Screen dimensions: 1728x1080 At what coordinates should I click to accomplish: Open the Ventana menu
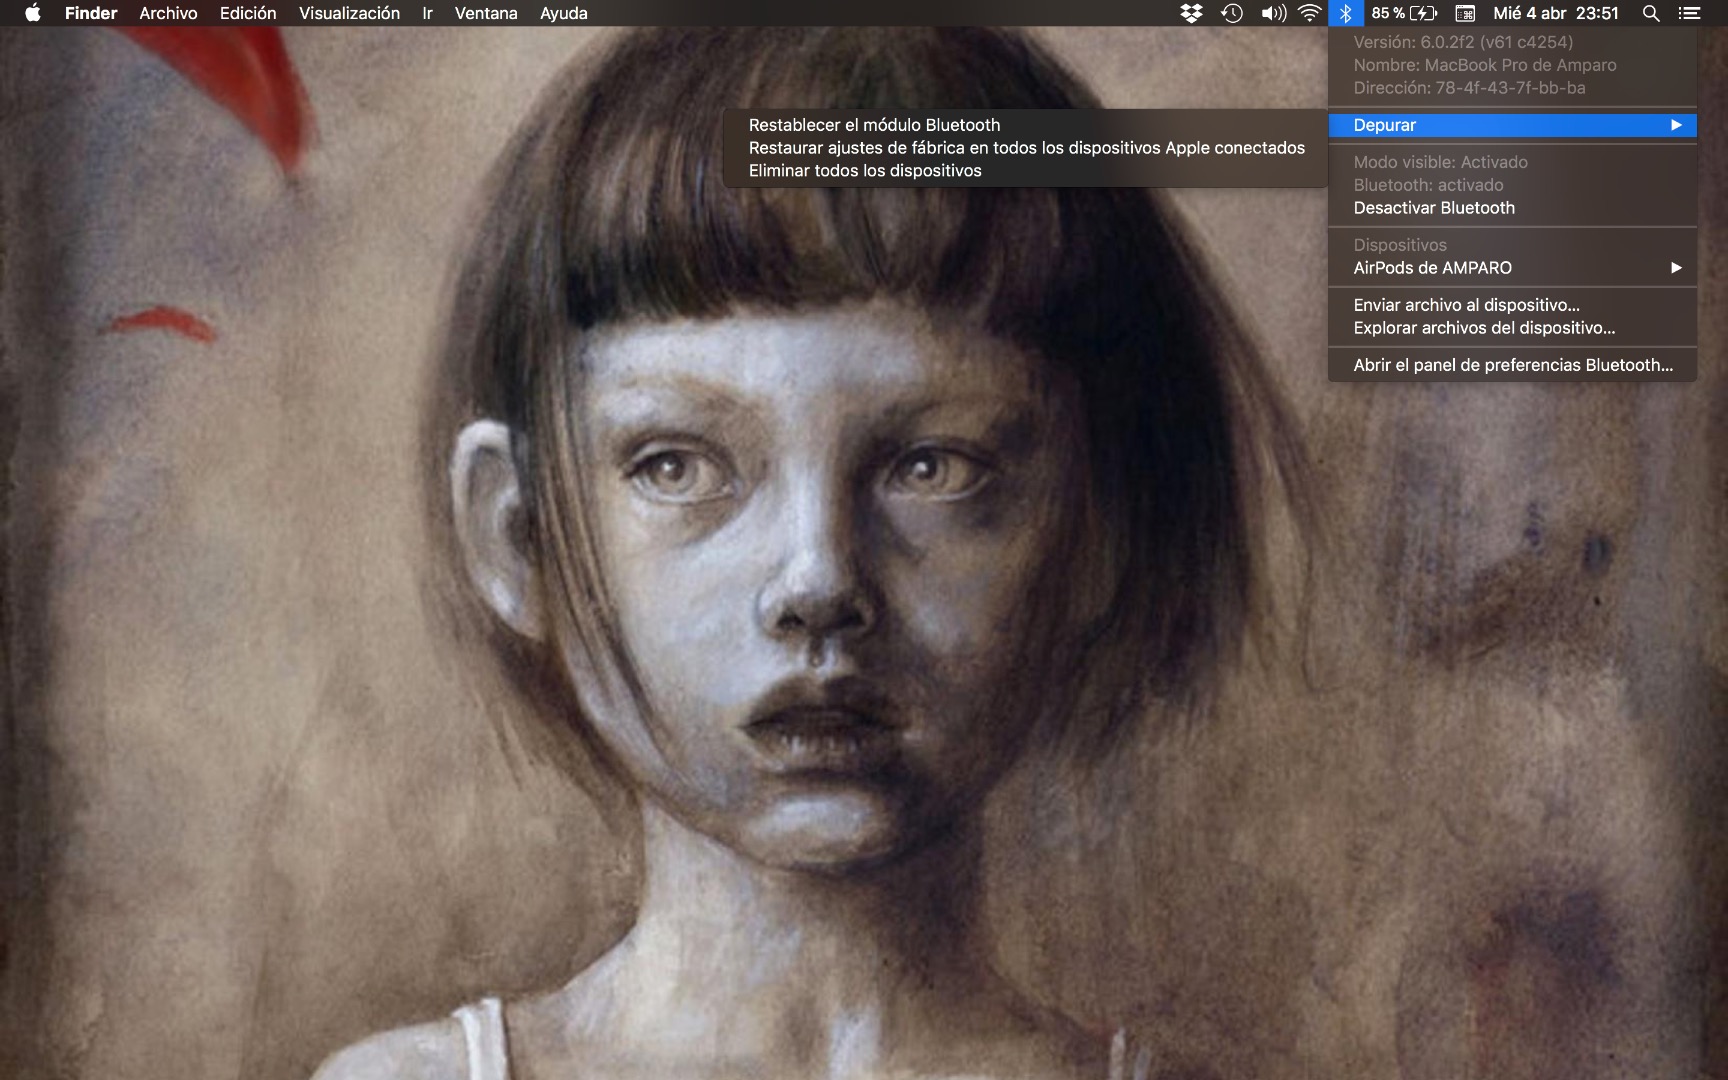tap(486, 13)
